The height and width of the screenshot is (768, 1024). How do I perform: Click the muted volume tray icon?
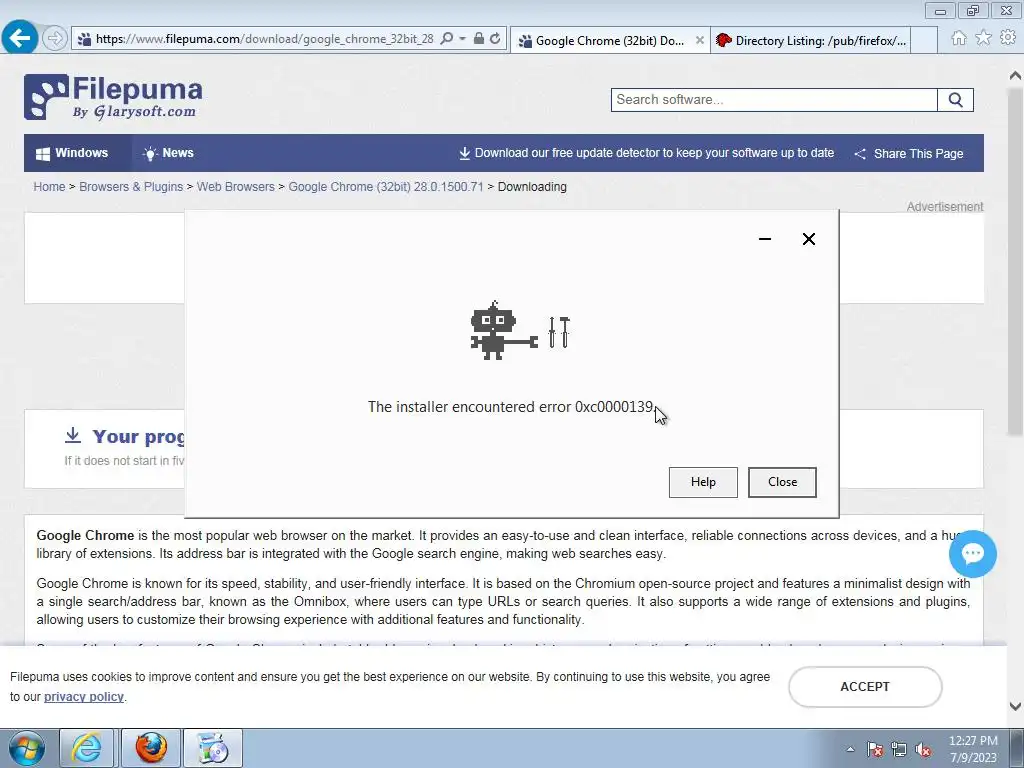[x=923, y=749]
